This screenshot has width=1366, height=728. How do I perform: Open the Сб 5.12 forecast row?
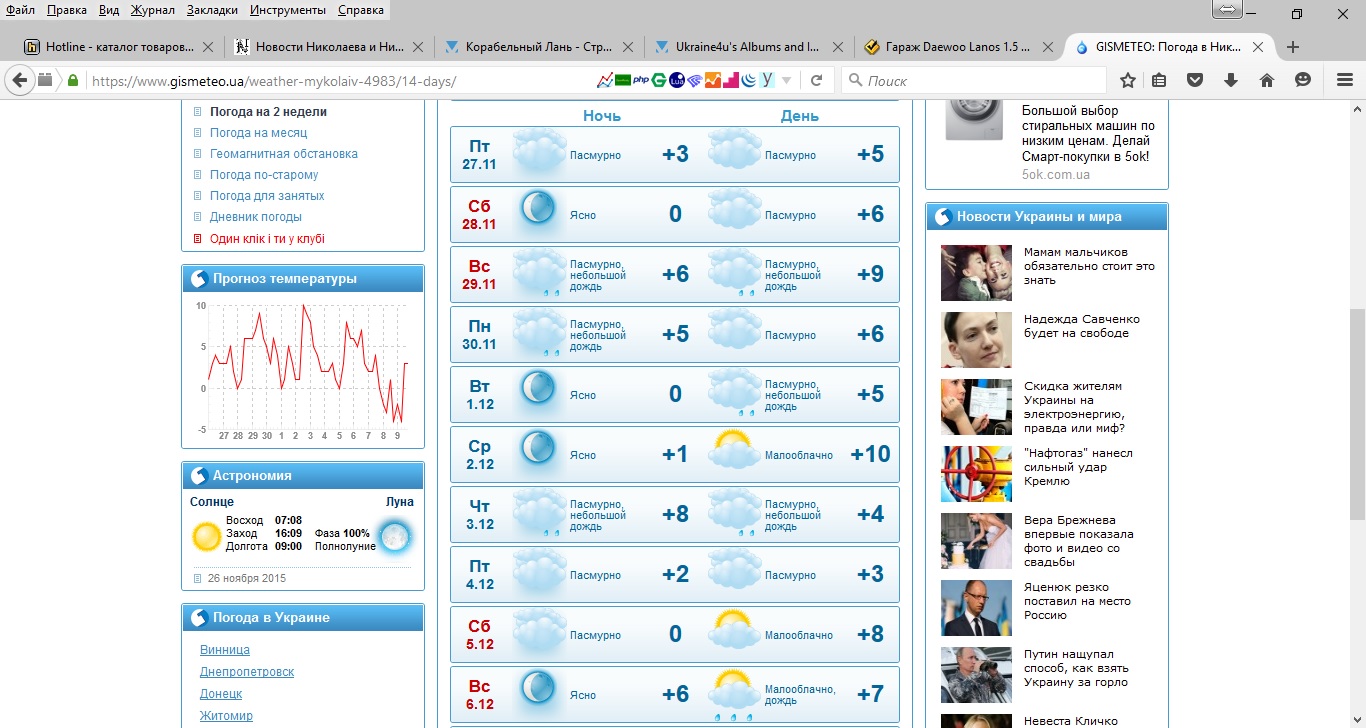tap(675, 635)
